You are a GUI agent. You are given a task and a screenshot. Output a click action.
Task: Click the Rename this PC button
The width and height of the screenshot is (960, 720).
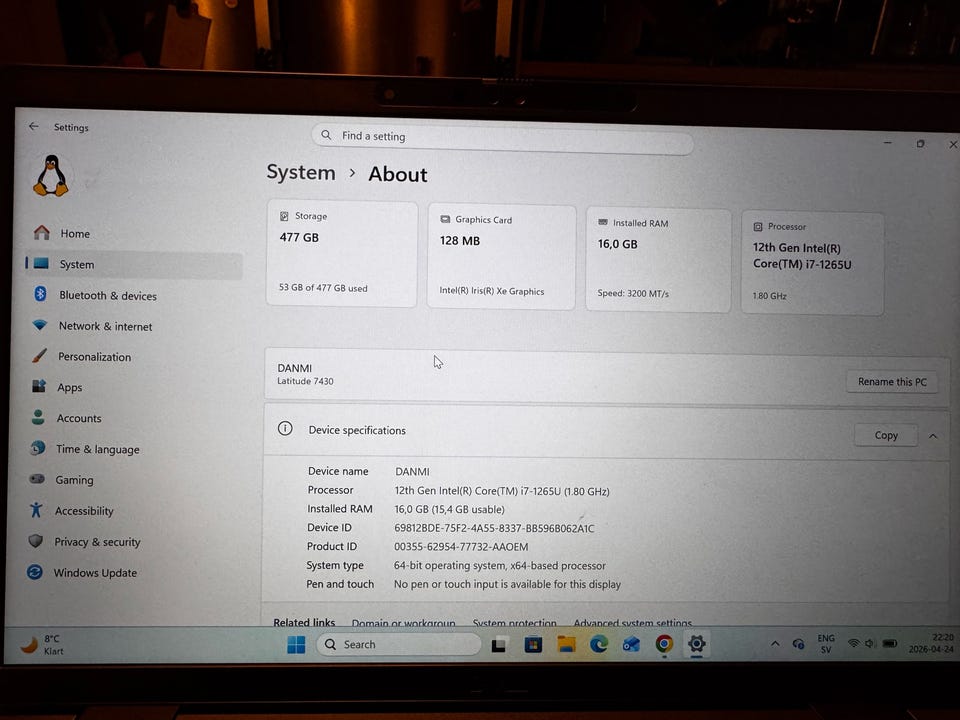click(892, 382)
